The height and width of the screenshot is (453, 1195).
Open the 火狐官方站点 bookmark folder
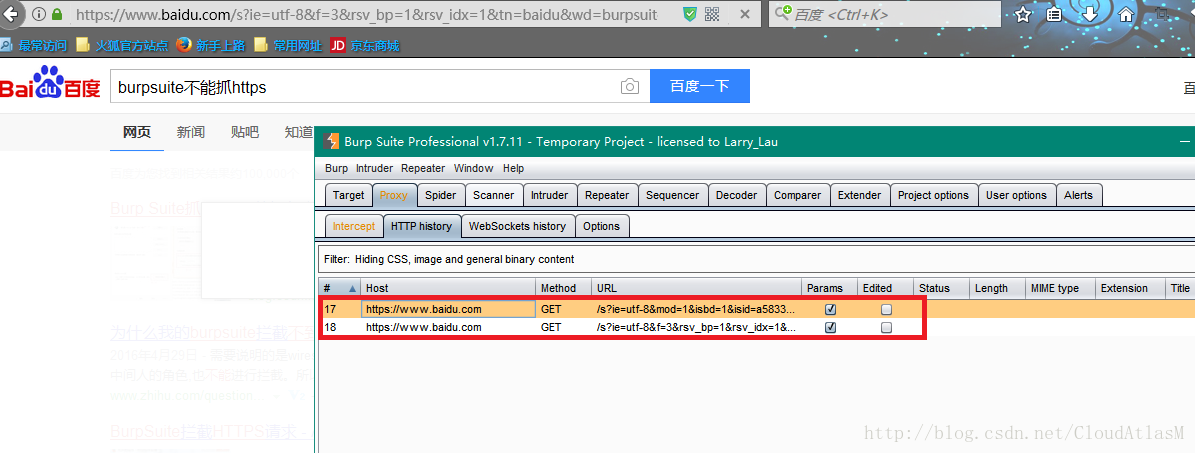click(x=123, y=46)
